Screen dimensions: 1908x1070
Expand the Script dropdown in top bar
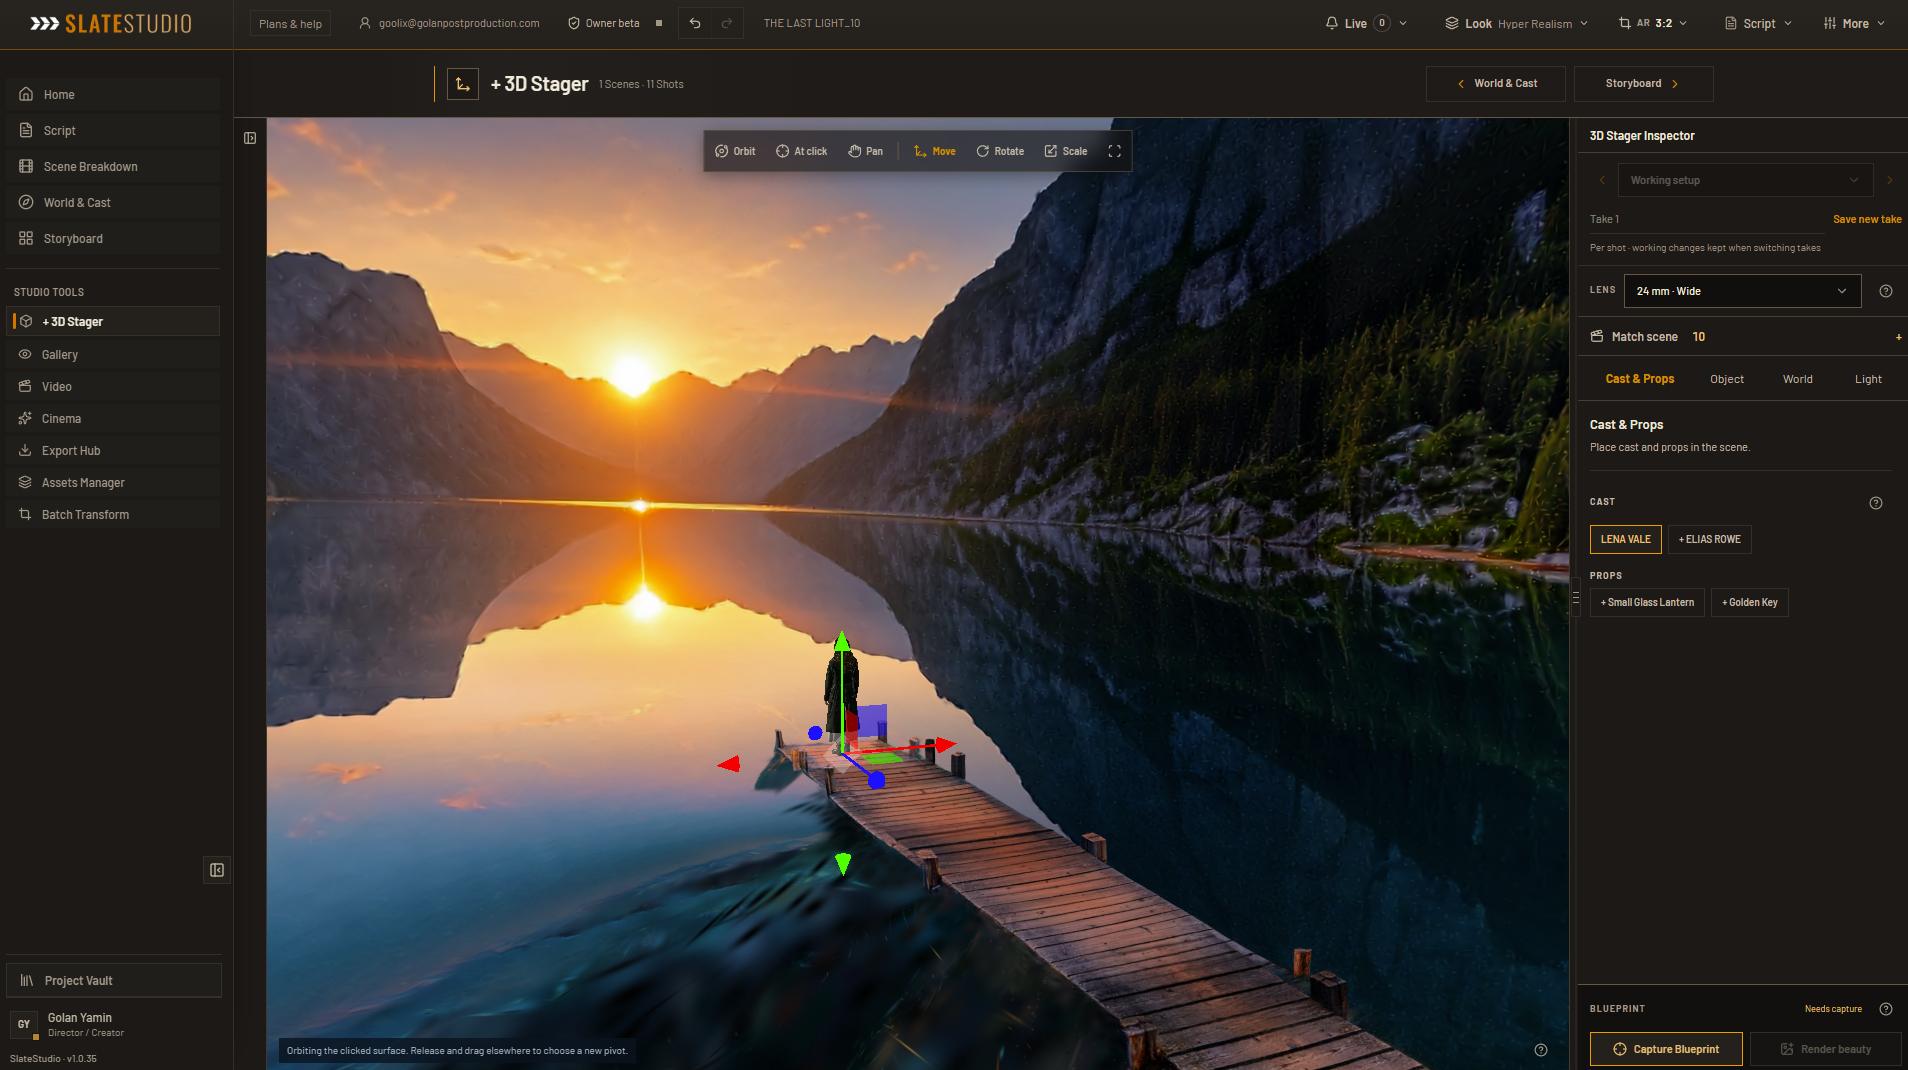coord(1758,23)
